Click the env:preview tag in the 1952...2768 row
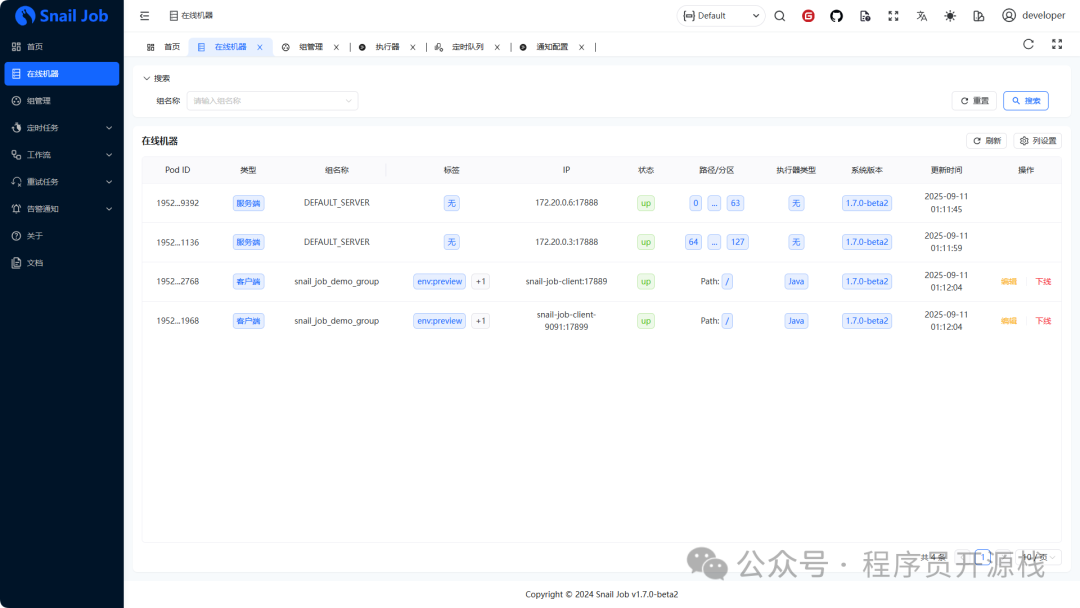This screenshot has width=1080, height=608. (439, 282)
